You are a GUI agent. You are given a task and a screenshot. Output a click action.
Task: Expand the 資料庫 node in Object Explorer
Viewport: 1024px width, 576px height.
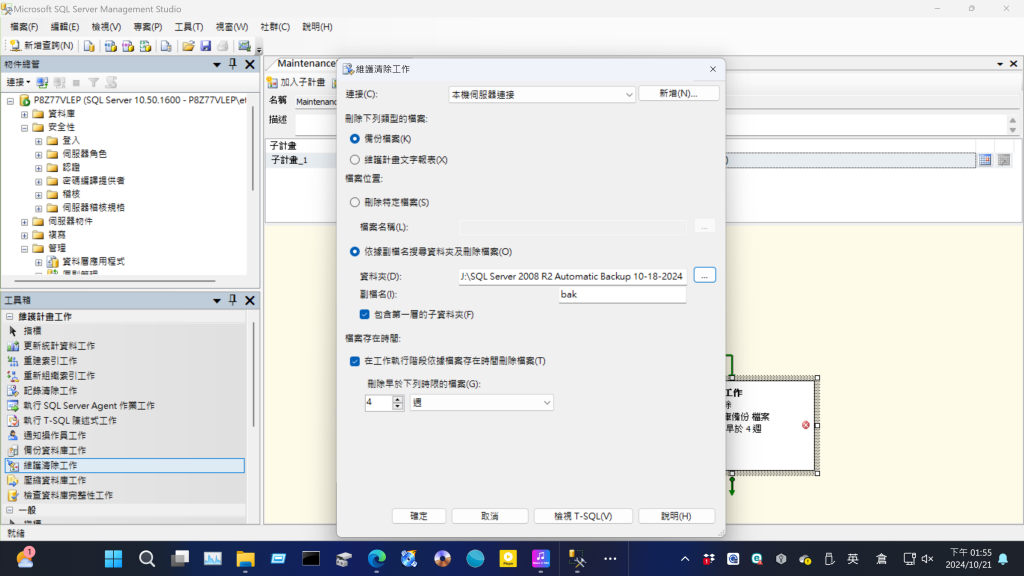pyautogui.click(x=25, y=114)
